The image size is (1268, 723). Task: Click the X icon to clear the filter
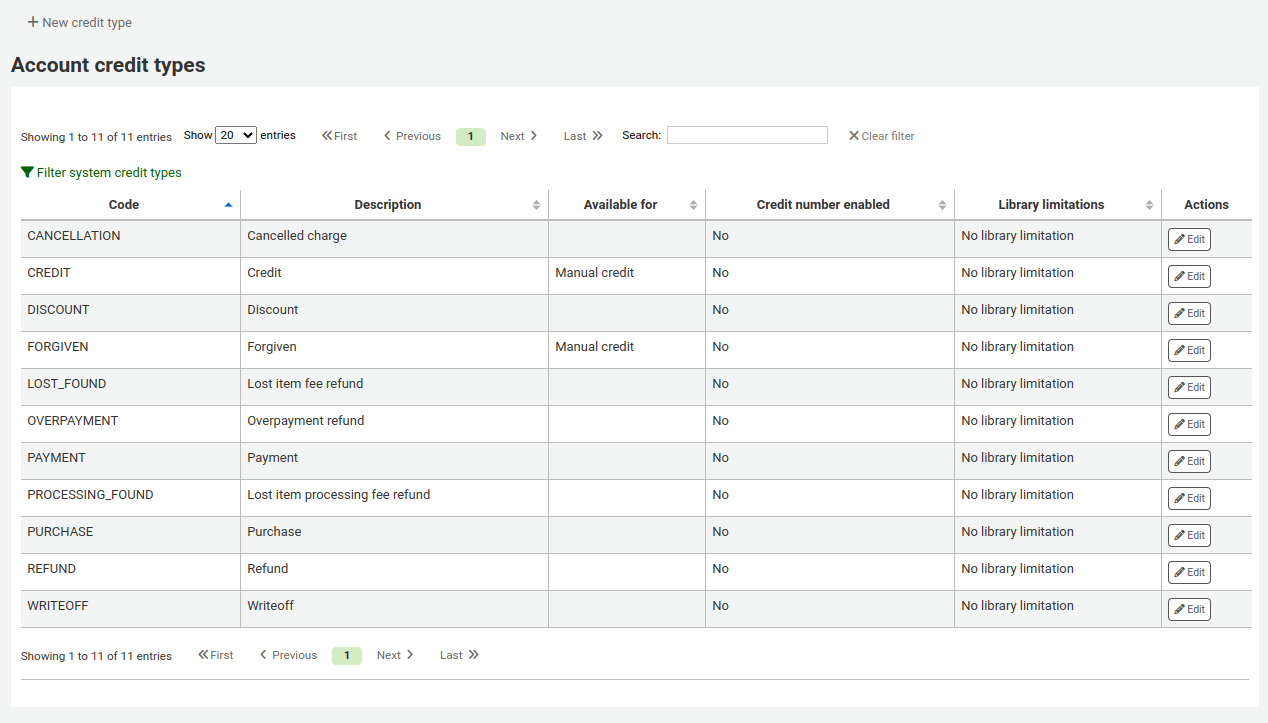[x=854, y=135]
